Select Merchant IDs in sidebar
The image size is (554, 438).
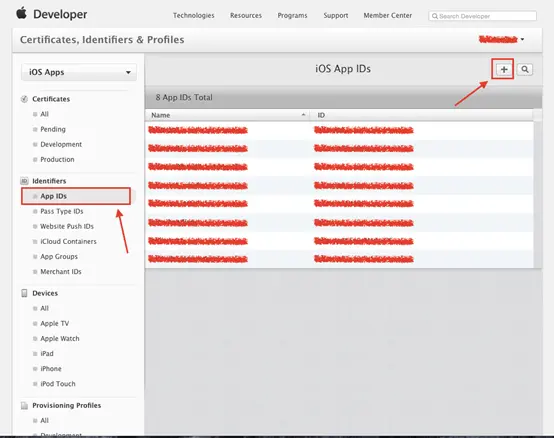(61, 272)
